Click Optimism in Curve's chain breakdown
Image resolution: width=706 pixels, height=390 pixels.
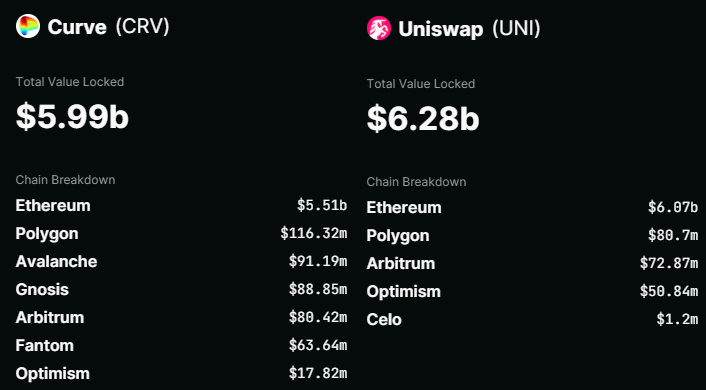click(x=181, y=373)
